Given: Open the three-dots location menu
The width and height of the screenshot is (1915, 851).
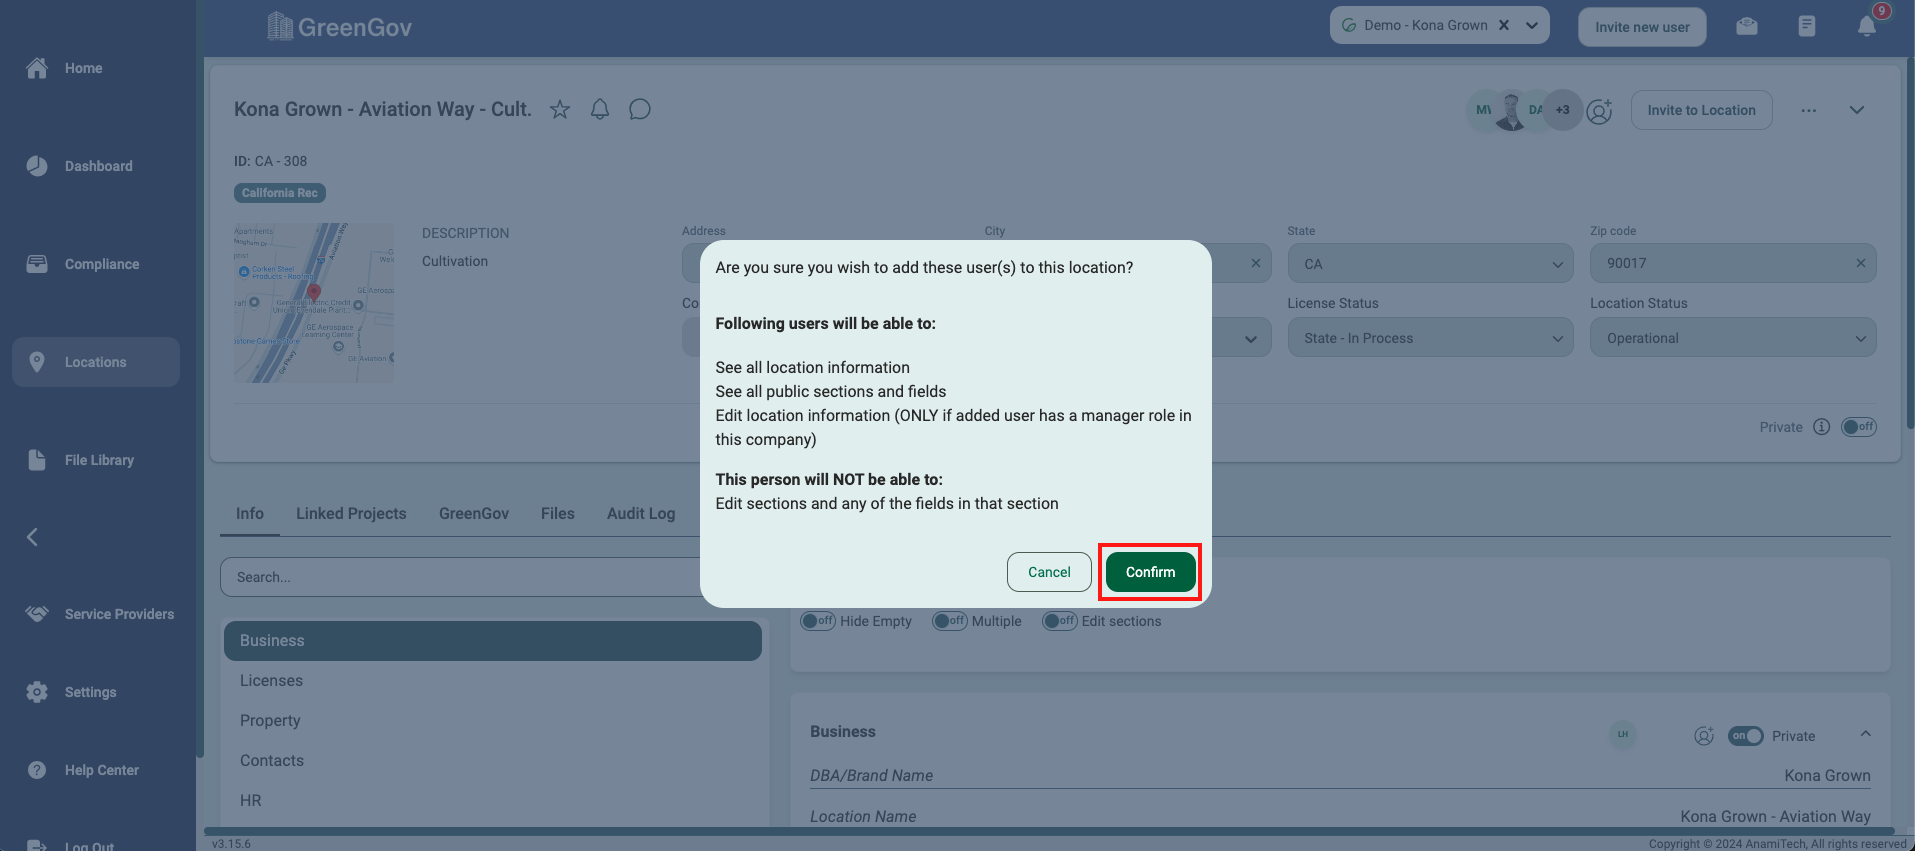Looking at the screenshot, I should (x=1809, y=110).
